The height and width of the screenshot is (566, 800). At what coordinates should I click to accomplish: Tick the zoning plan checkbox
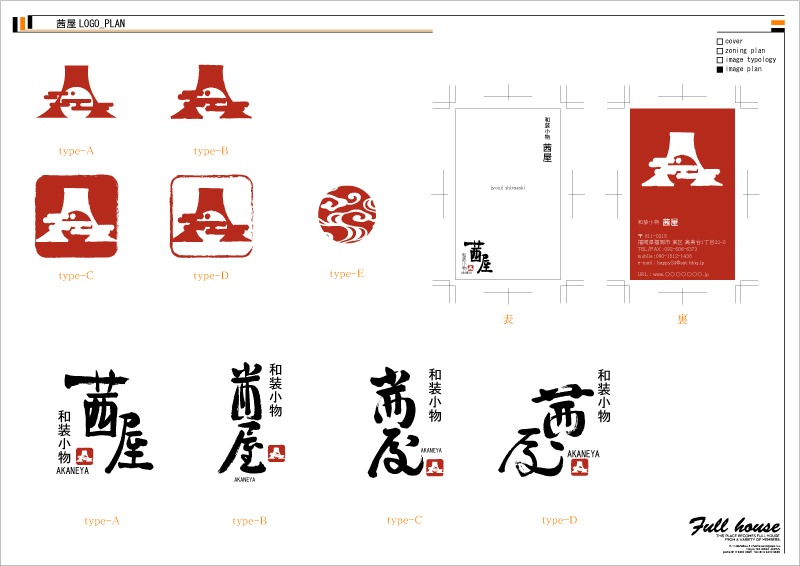click(719, 51)
